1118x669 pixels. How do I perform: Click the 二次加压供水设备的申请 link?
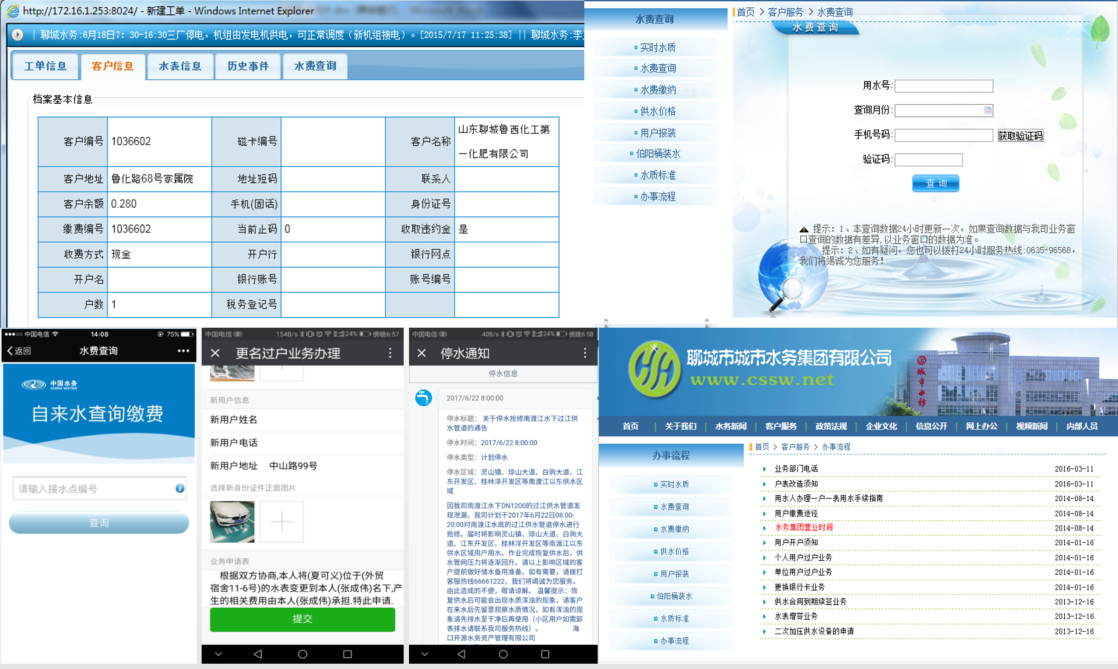[x=814, y=631]
